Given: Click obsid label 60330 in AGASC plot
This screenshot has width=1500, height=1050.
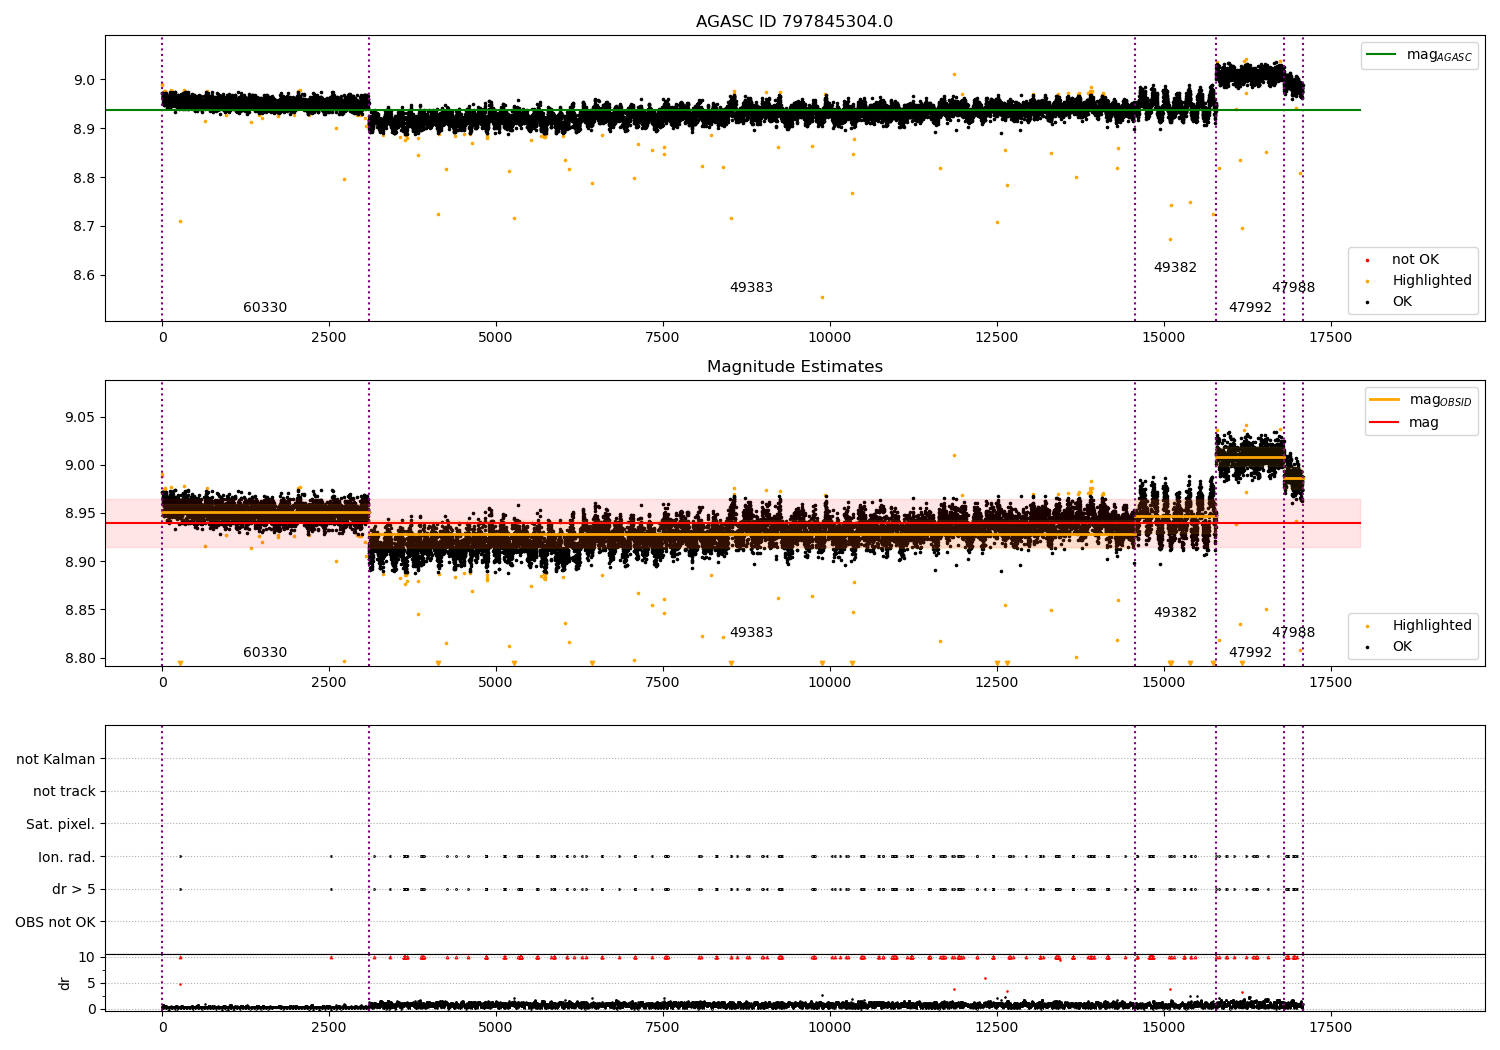Looking at the screenshot, I should pos(265,308).
